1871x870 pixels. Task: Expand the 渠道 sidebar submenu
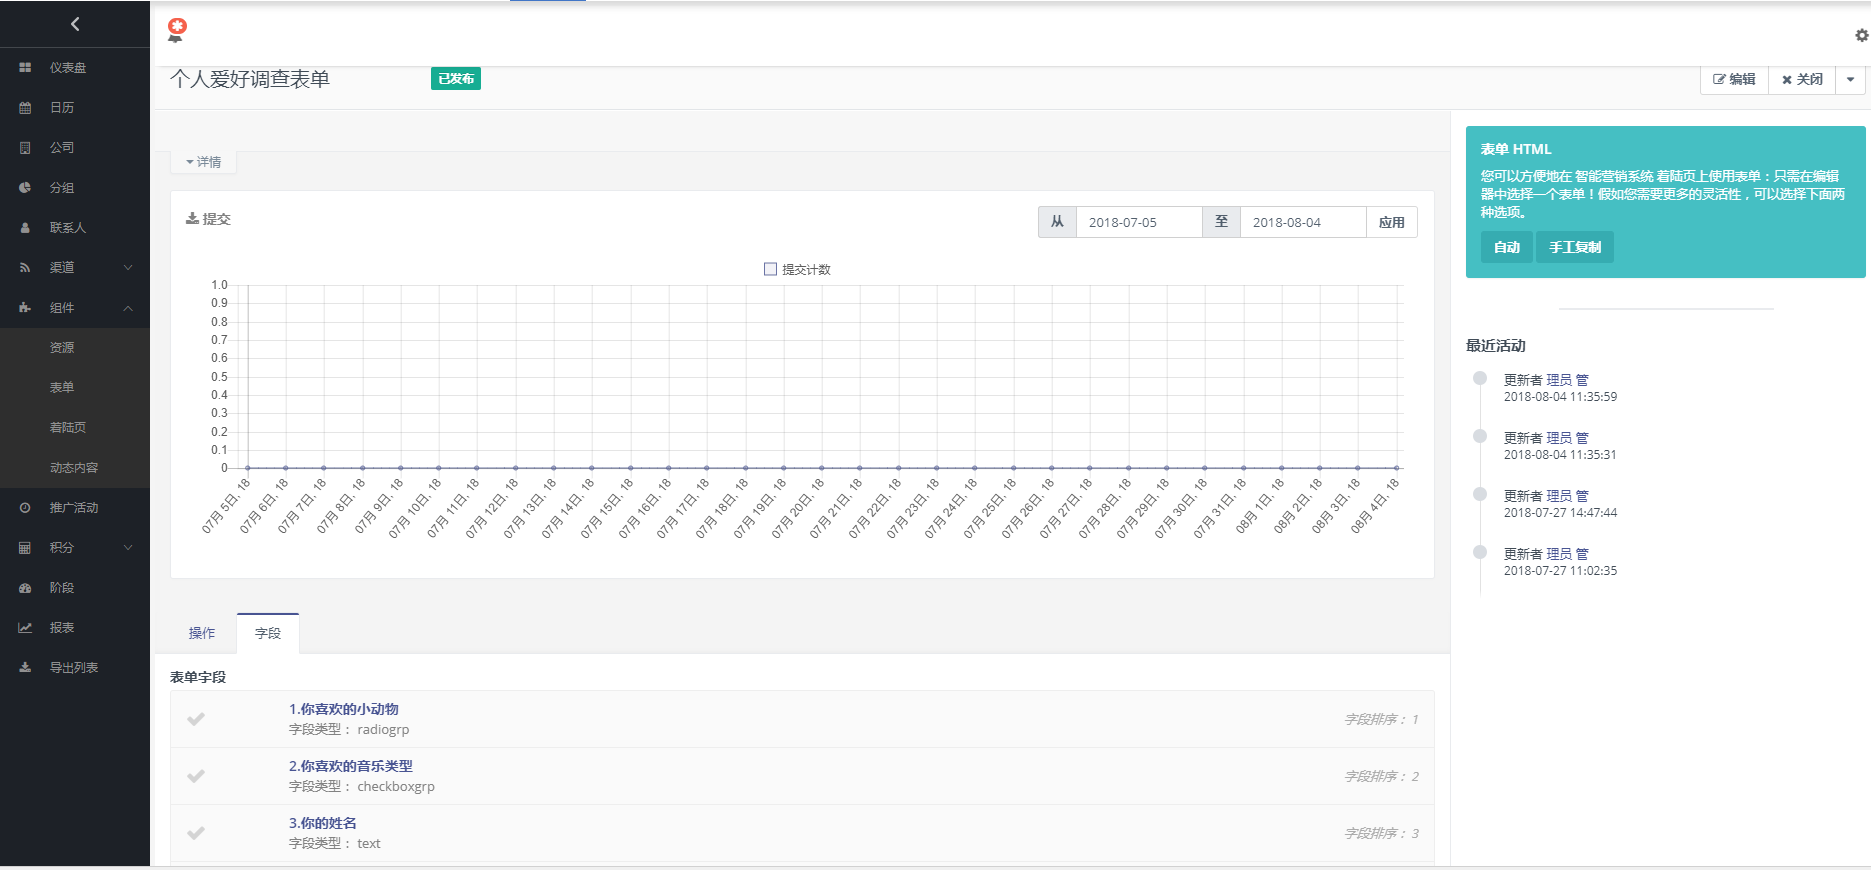point(128,268)
